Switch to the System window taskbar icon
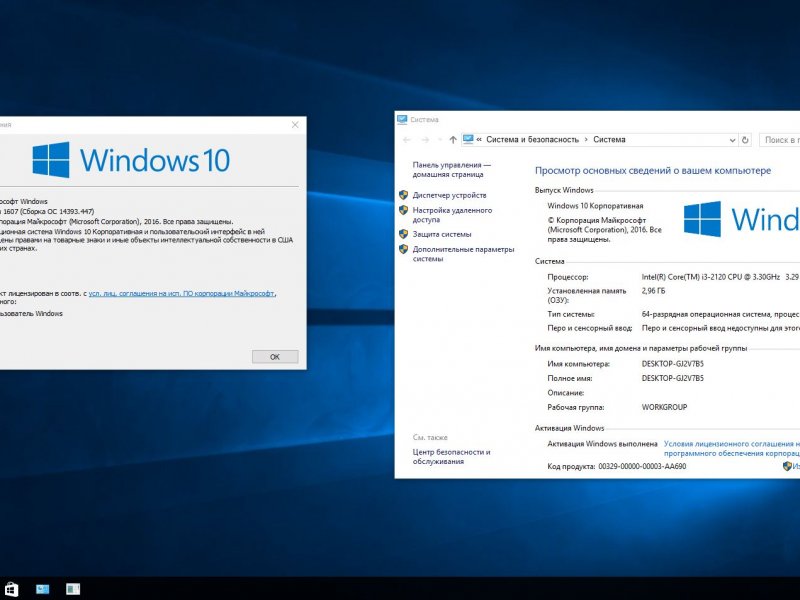 pos(42,589)
